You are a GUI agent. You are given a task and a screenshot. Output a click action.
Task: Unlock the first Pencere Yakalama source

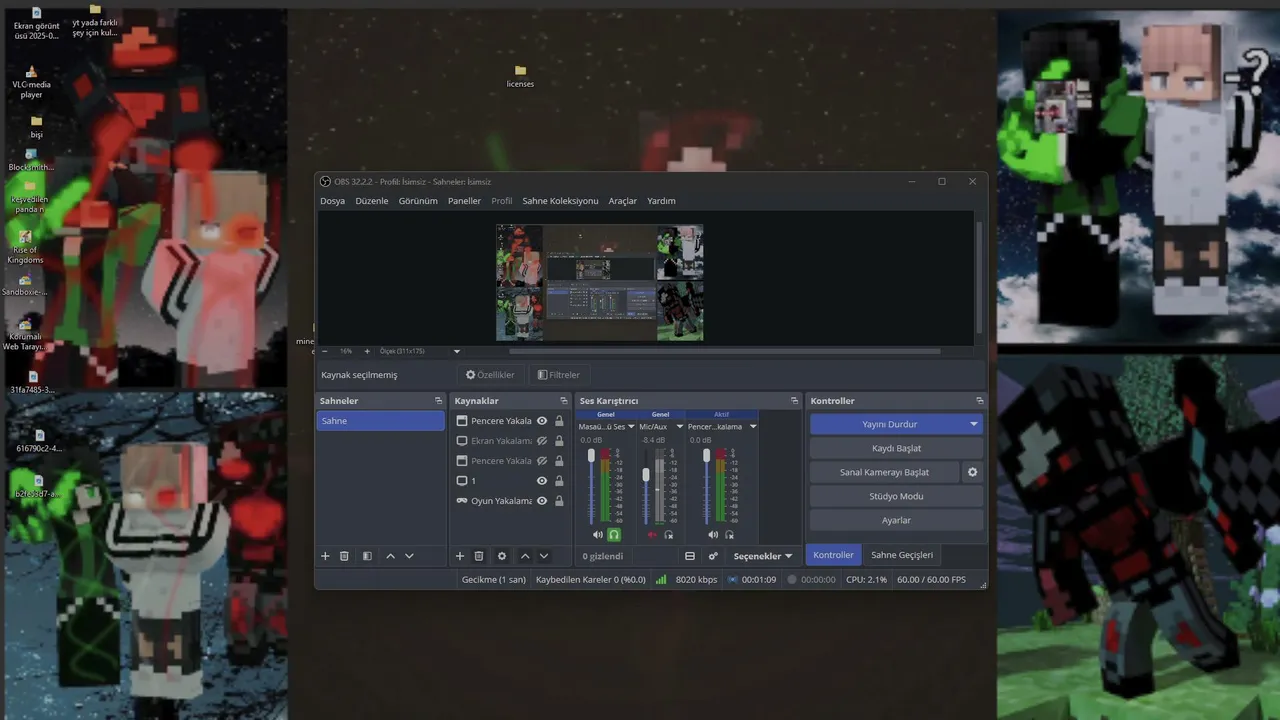click(x=559, y=421)
